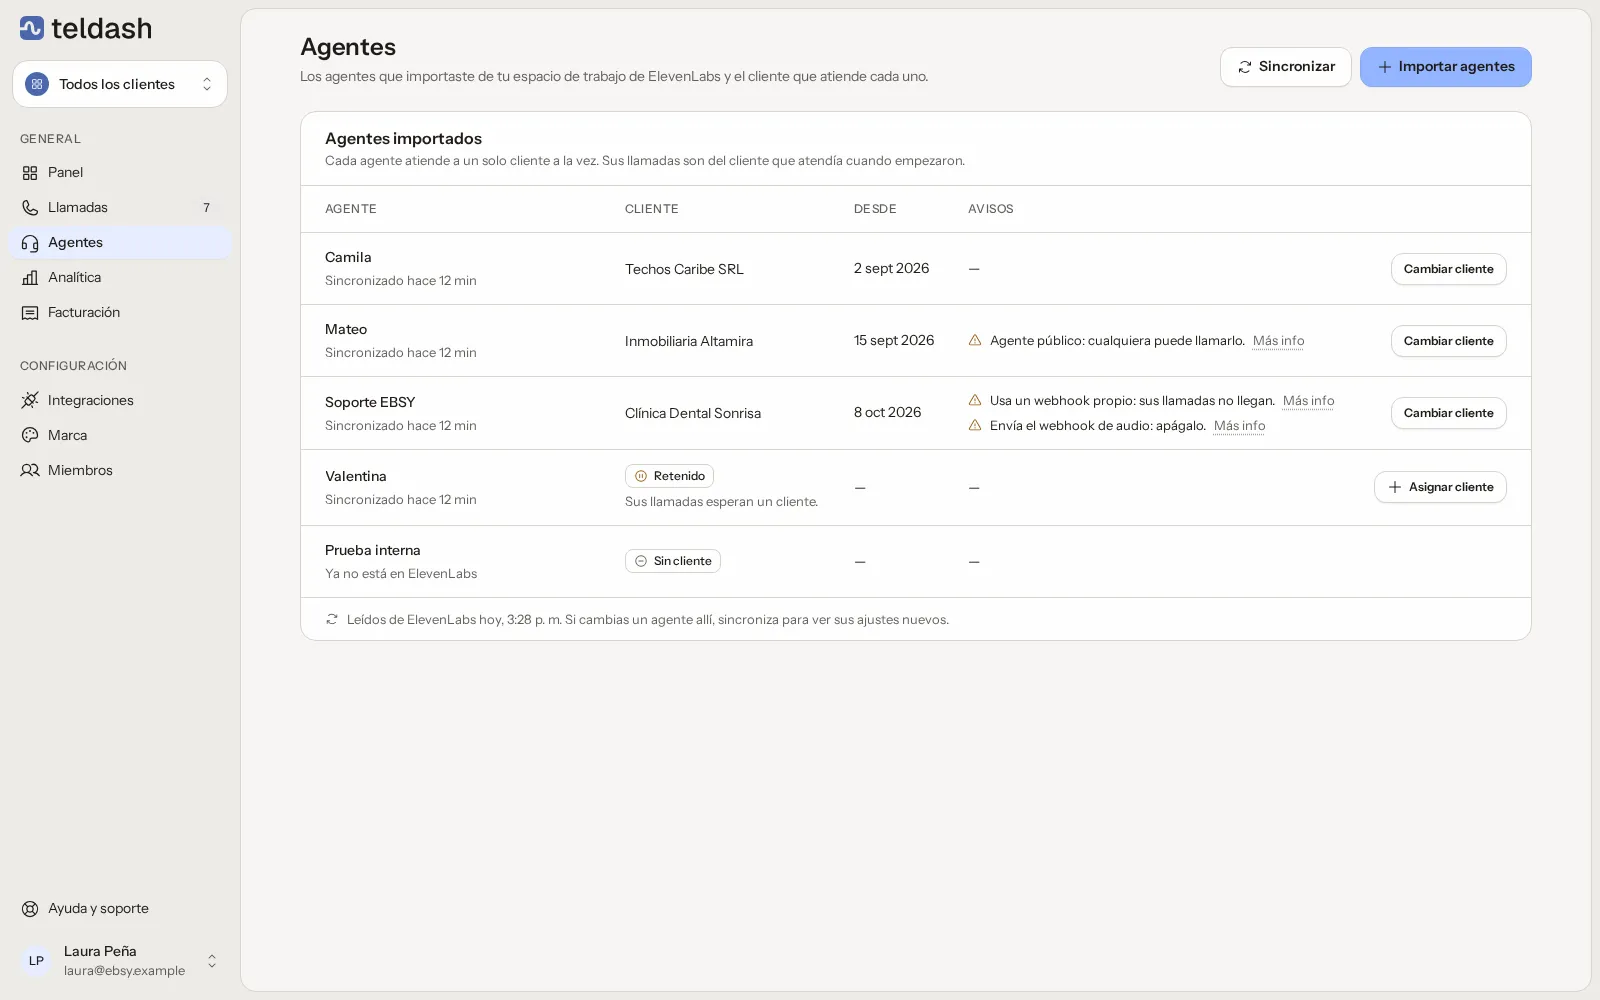
Task: Click 'Techos Caribe SRL' client cell
Action: pyautogui.click(x=684, y=269)
